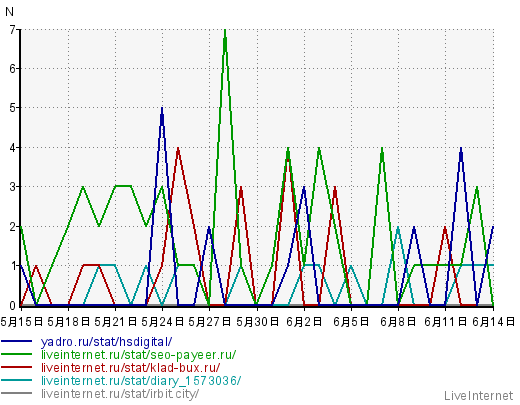The height and width of the screenshot is (405, 520).
Task: Click the blue legend line swatch
Action: pyautogui.click(x=17, y=342)
